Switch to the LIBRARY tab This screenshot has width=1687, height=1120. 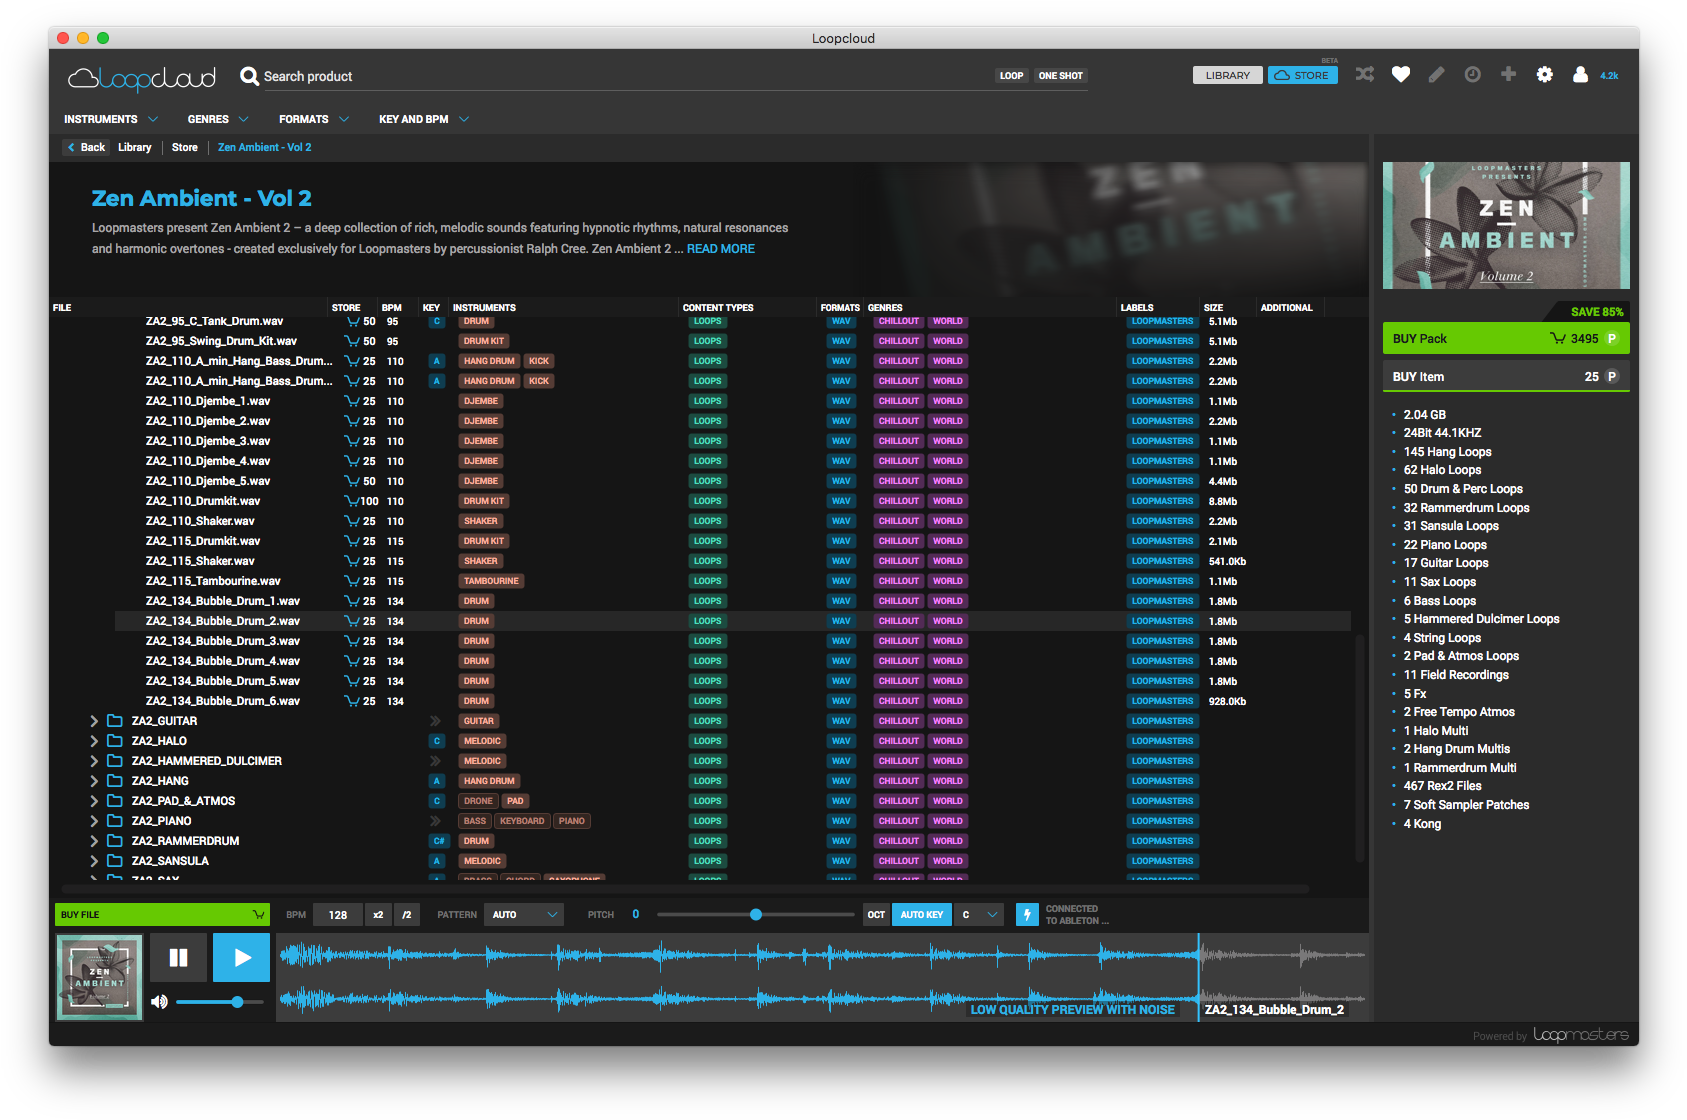click(x=1227, y=76)
